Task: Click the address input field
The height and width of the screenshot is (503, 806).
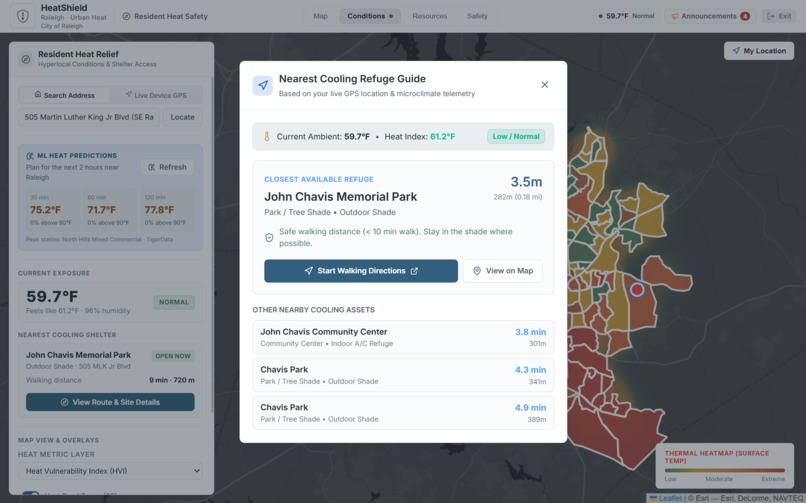Action: pyautogui.click(x=89, y=117)
